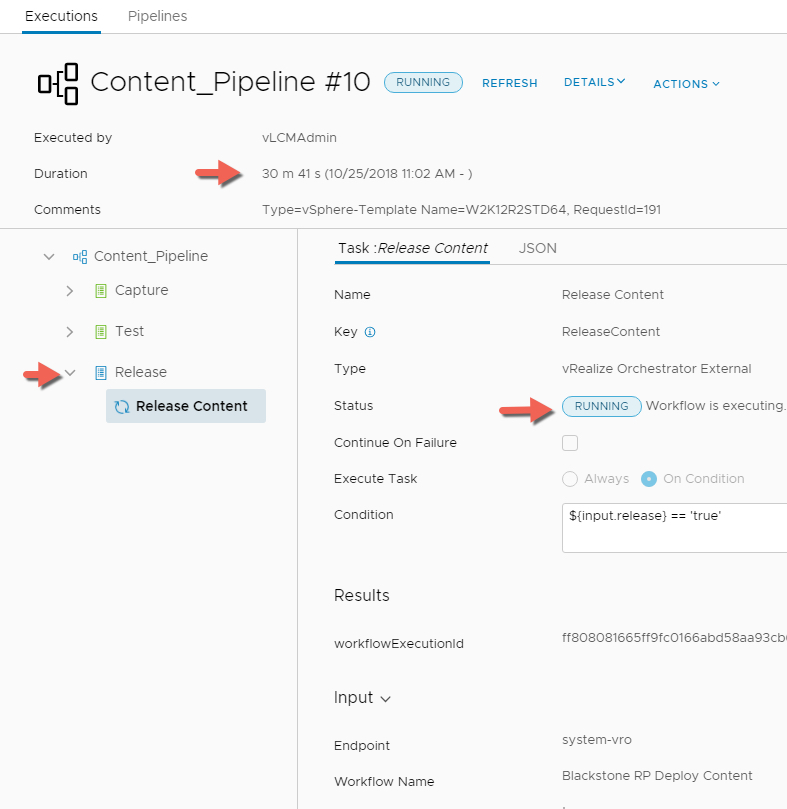
Task: Click the blue Release stage icon
Action: tap(100, 373)
